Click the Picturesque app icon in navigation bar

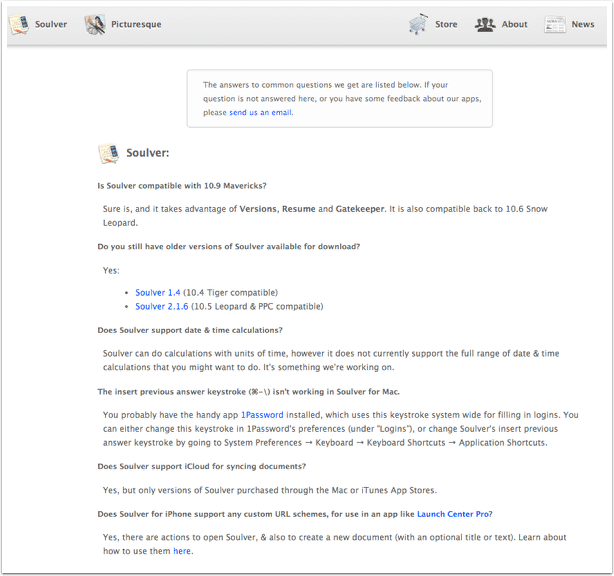pos(95,24)
